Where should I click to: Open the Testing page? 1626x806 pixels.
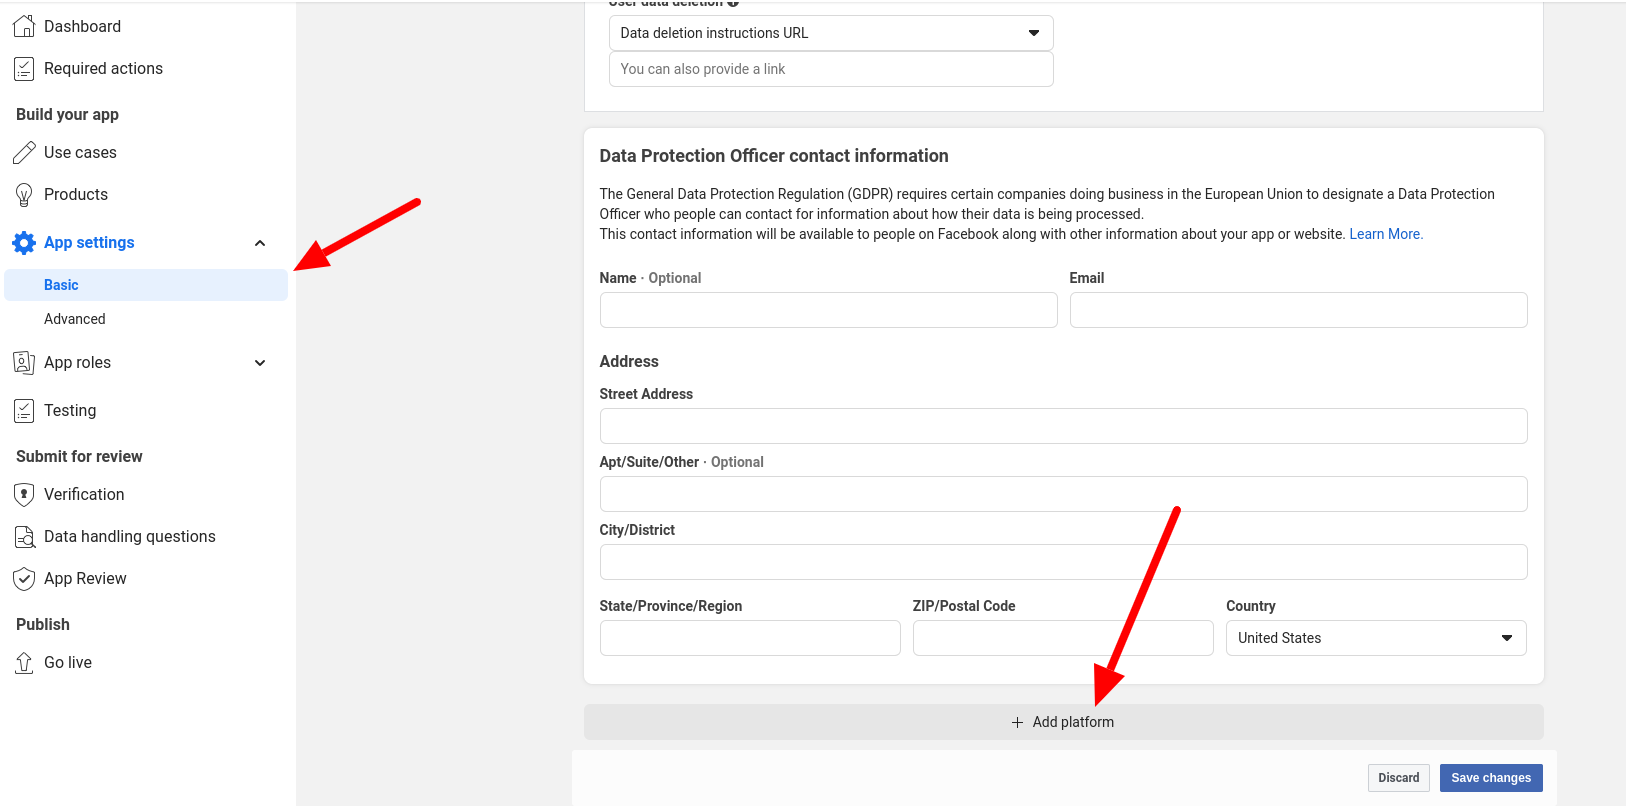70,410
